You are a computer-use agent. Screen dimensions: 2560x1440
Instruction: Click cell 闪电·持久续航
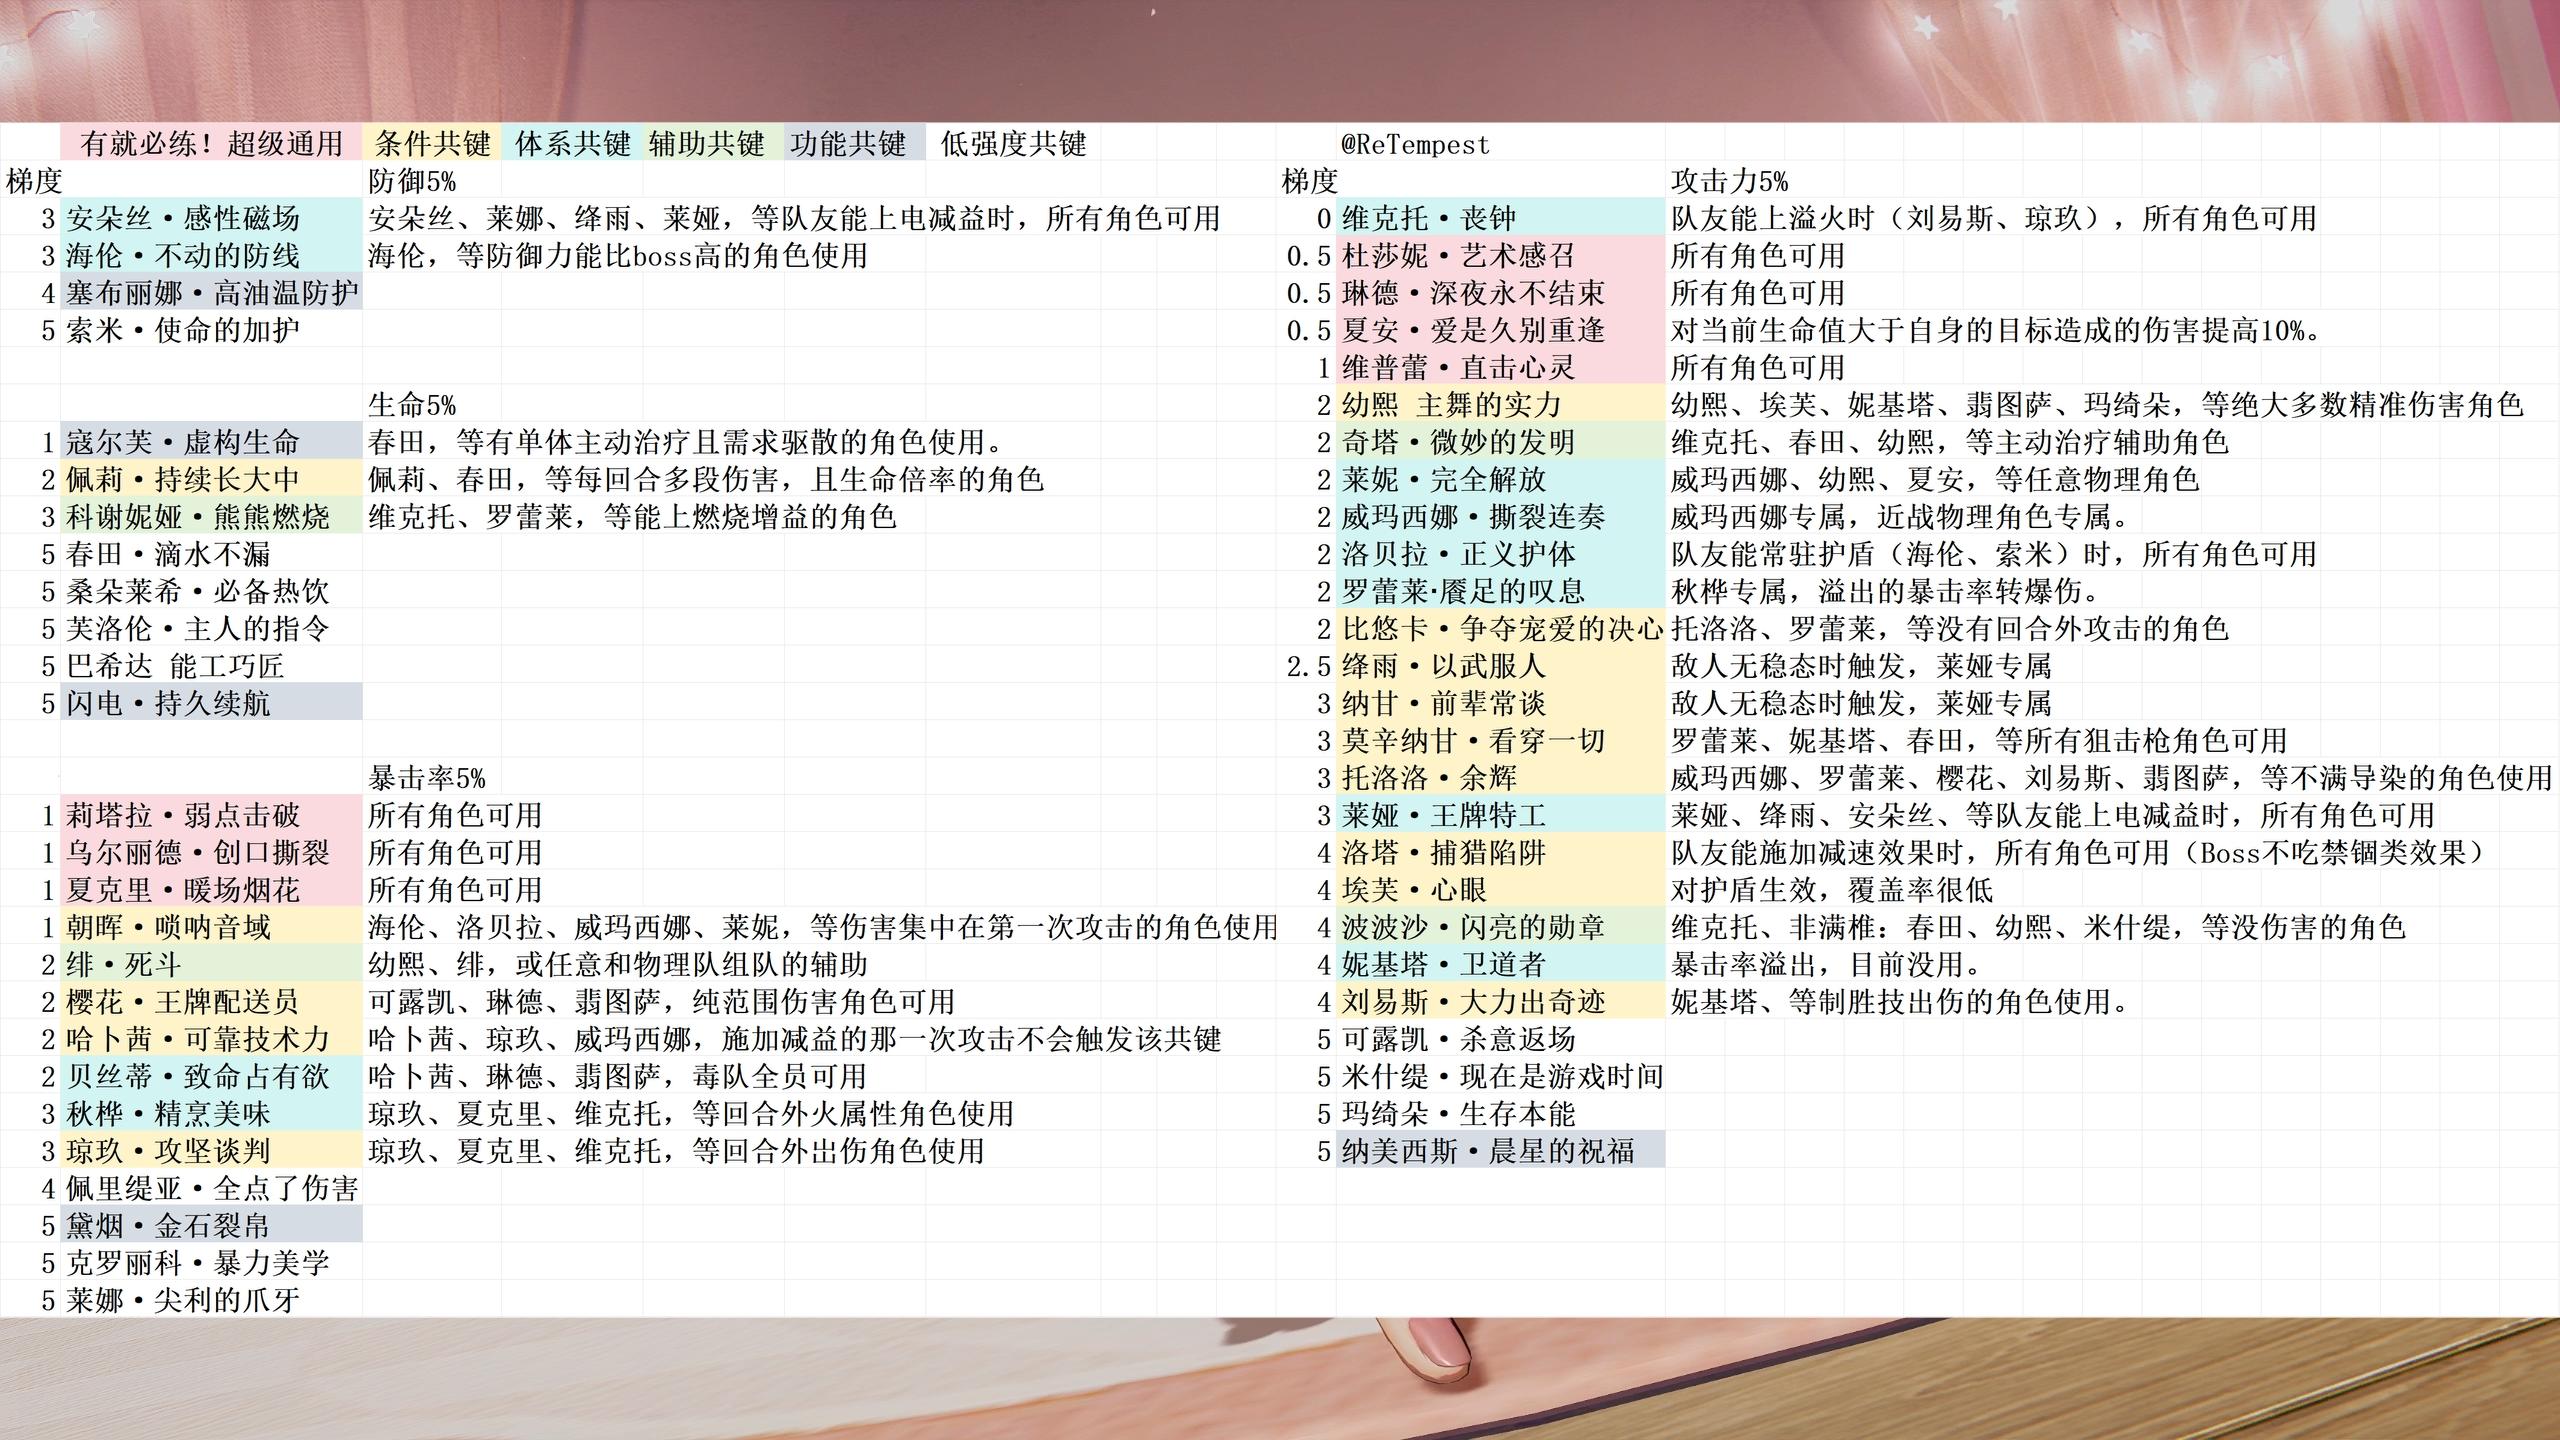pos(168,703)
